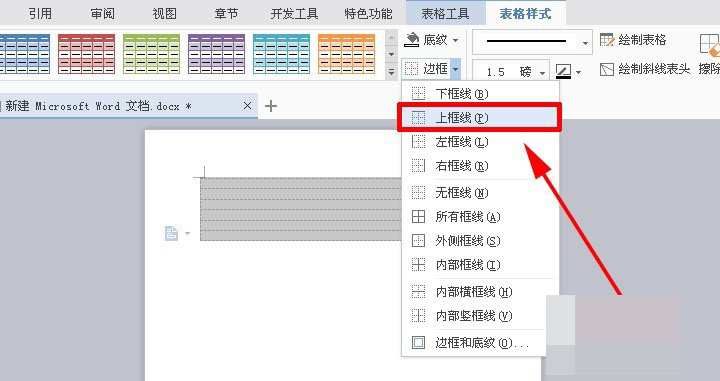Click the 底纹 shading bucket icon
The width and height of the screenshot is (720, 381).
tap(411, 40)
